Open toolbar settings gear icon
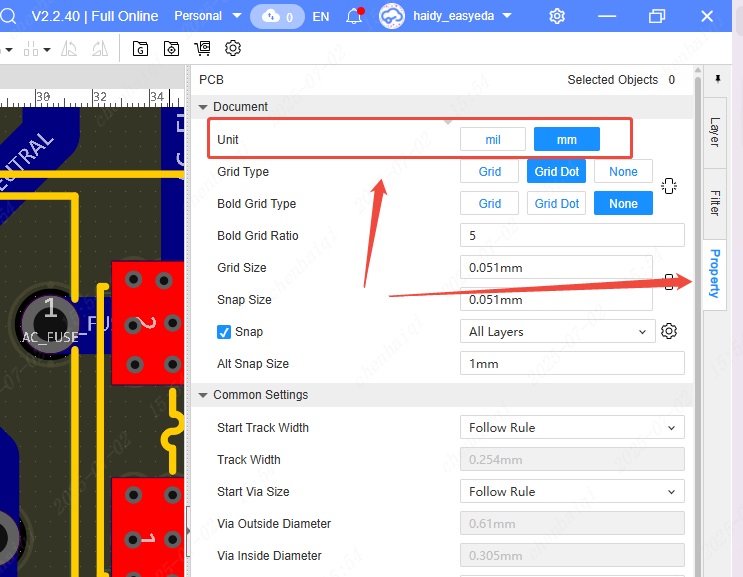 pos(233,48)
